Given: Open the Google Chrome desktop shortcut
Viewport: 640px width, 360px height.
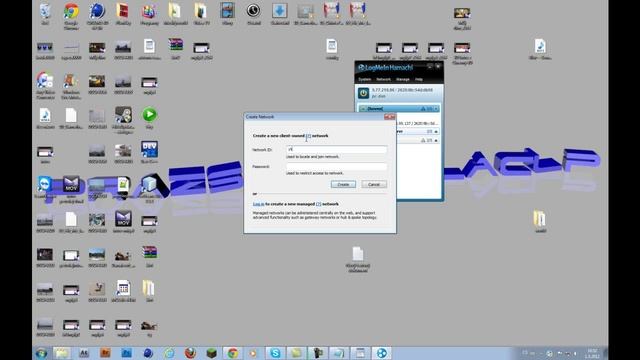Looking at the screenshot, I should point(71,11).
